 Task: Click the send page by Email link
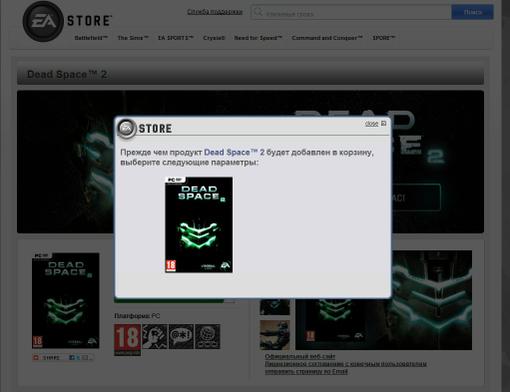306,371
